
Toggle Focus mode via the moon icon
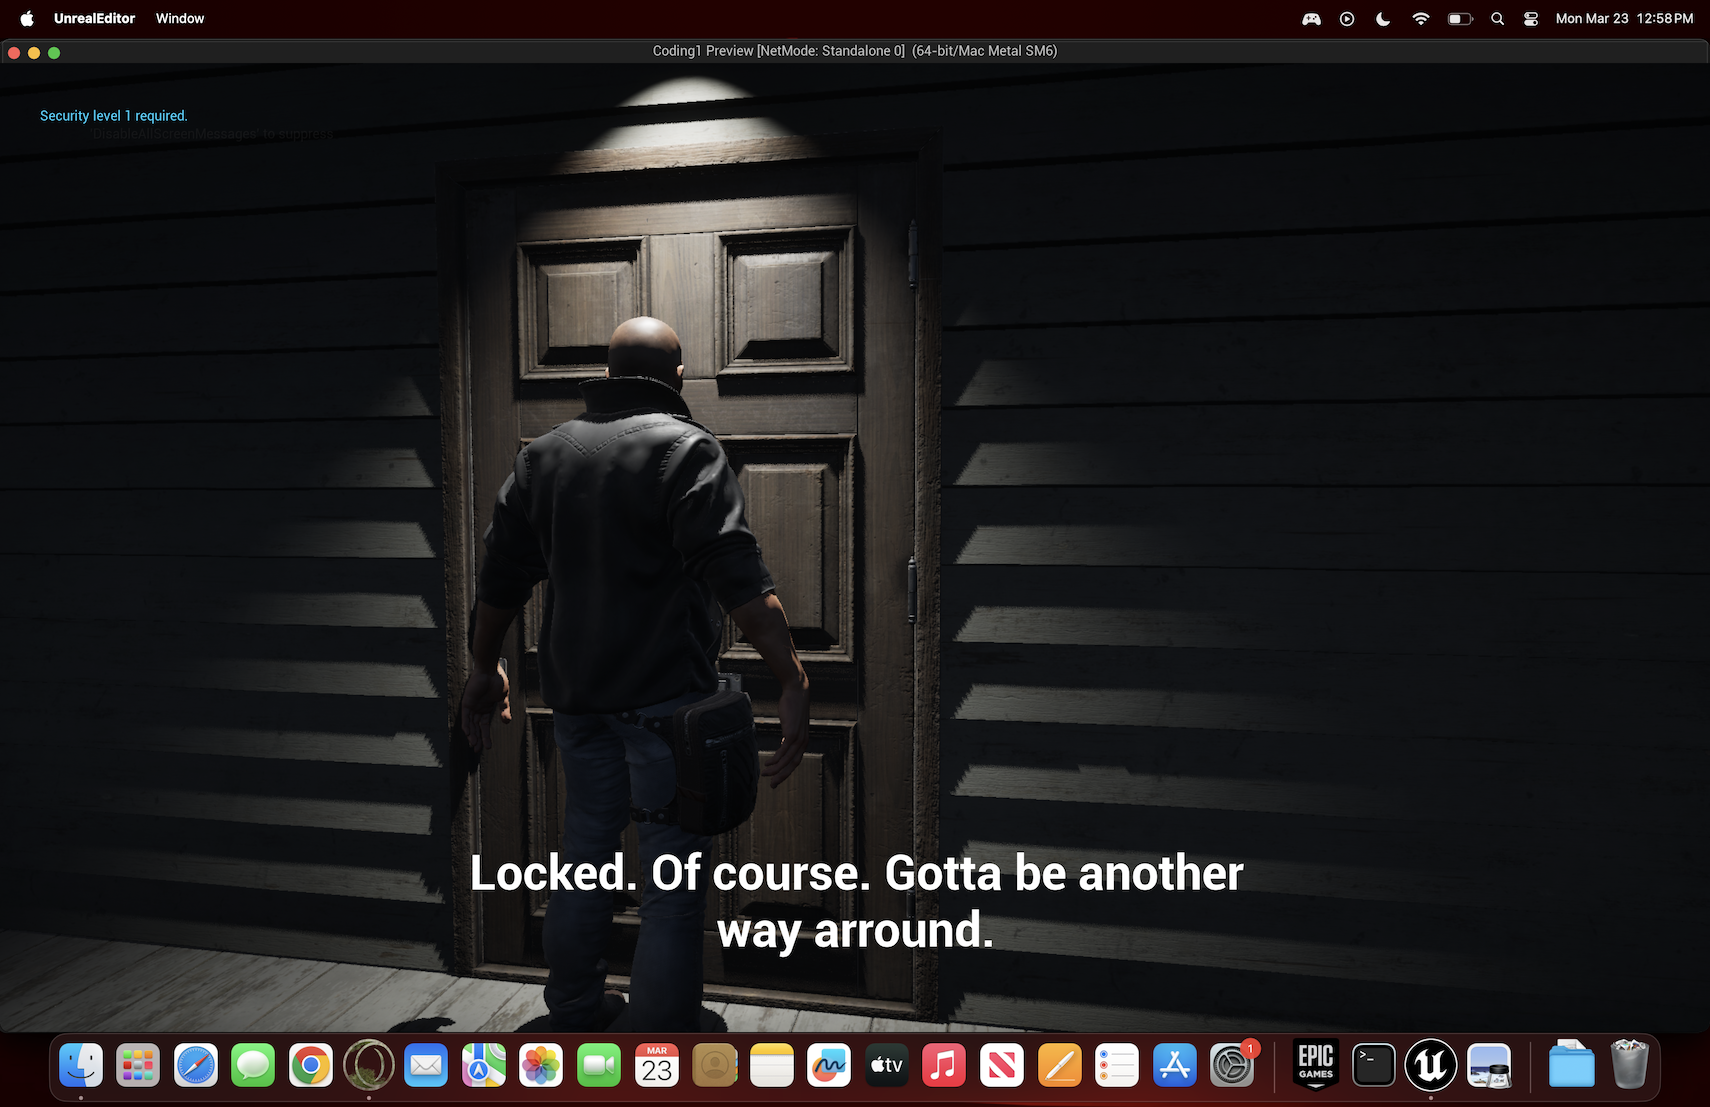click(1383, 18)
